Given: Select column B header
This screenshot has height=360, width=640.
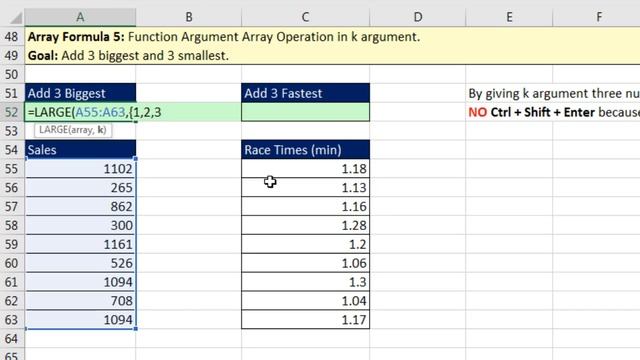Looking at the screenshot, I should pos(189,17).
